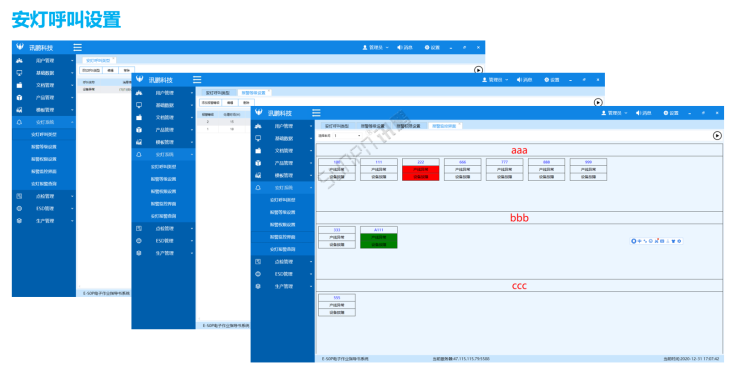
Task: Open the line selection combo box showing 1
Action: 348,136
